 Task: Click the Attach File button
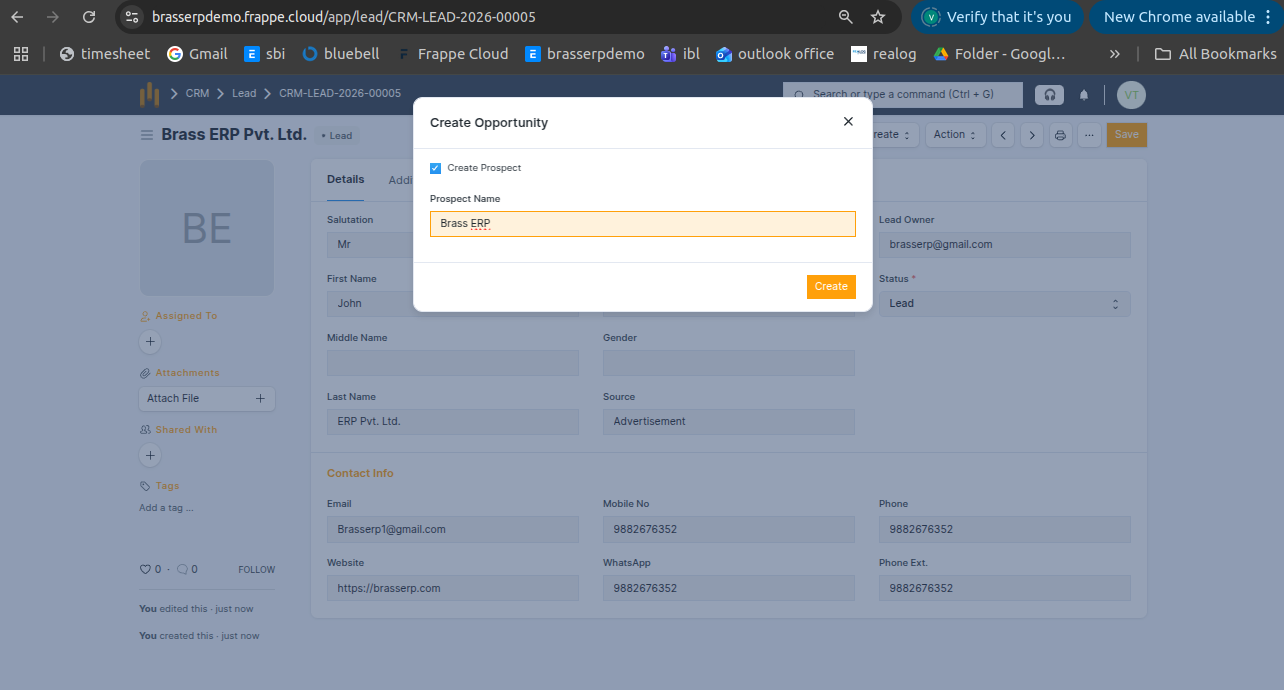tap(206, 398)
